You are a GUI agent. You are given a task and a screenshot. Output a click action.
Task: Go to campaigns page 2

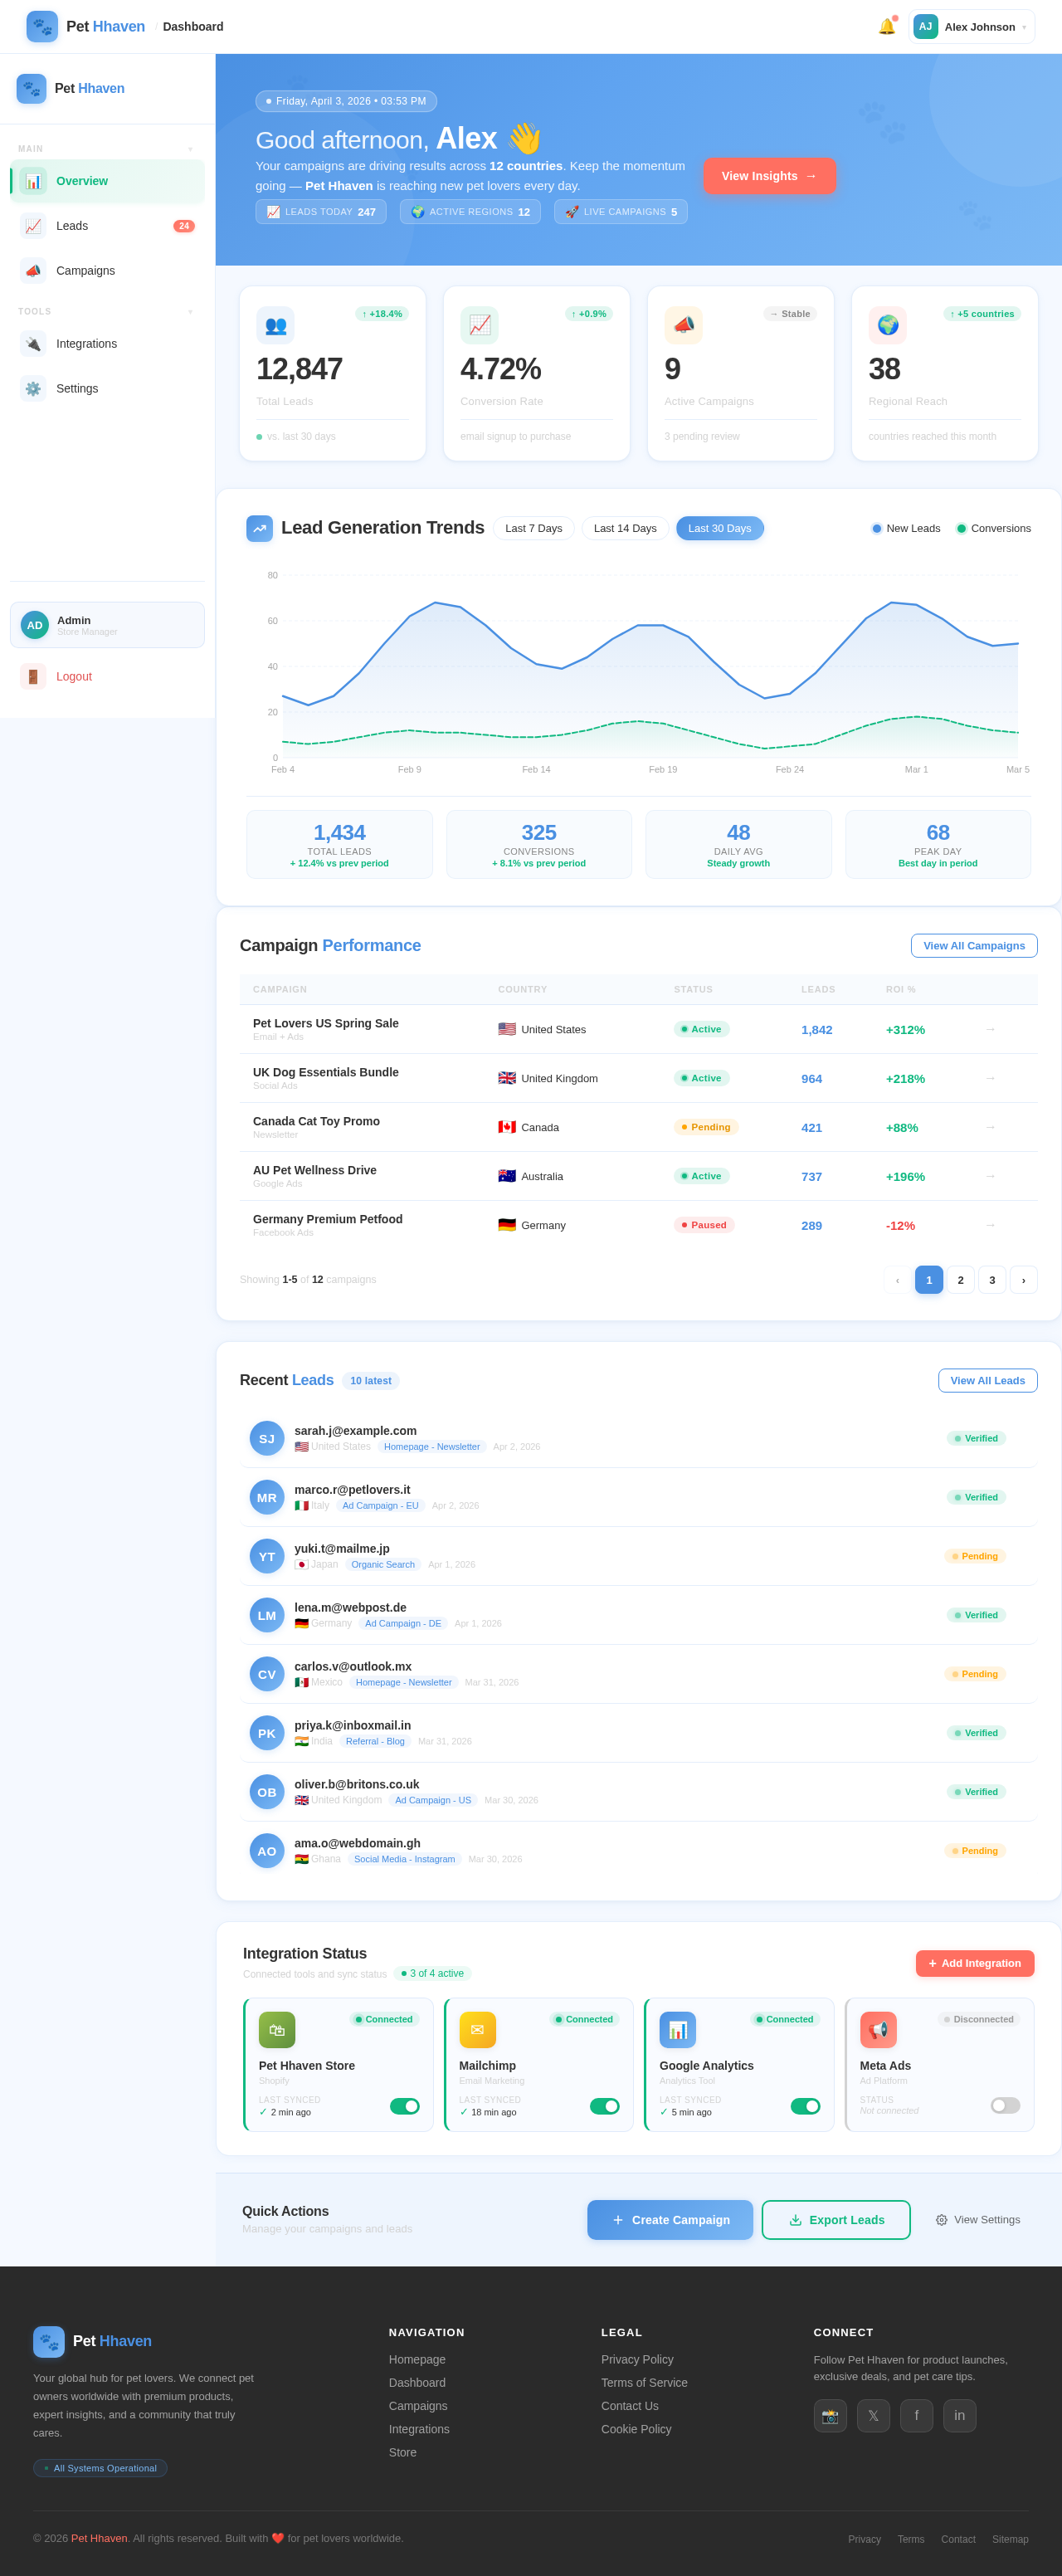point(960,1280)
